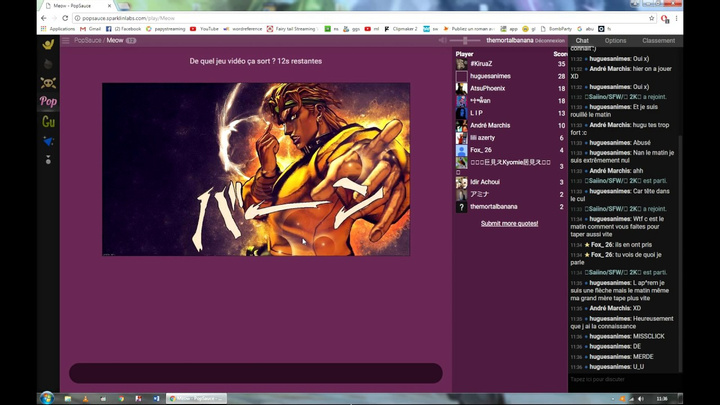Click player #KiruaZ avatar
This screenshot has width=720, height=405.
[x=461, y=64]
